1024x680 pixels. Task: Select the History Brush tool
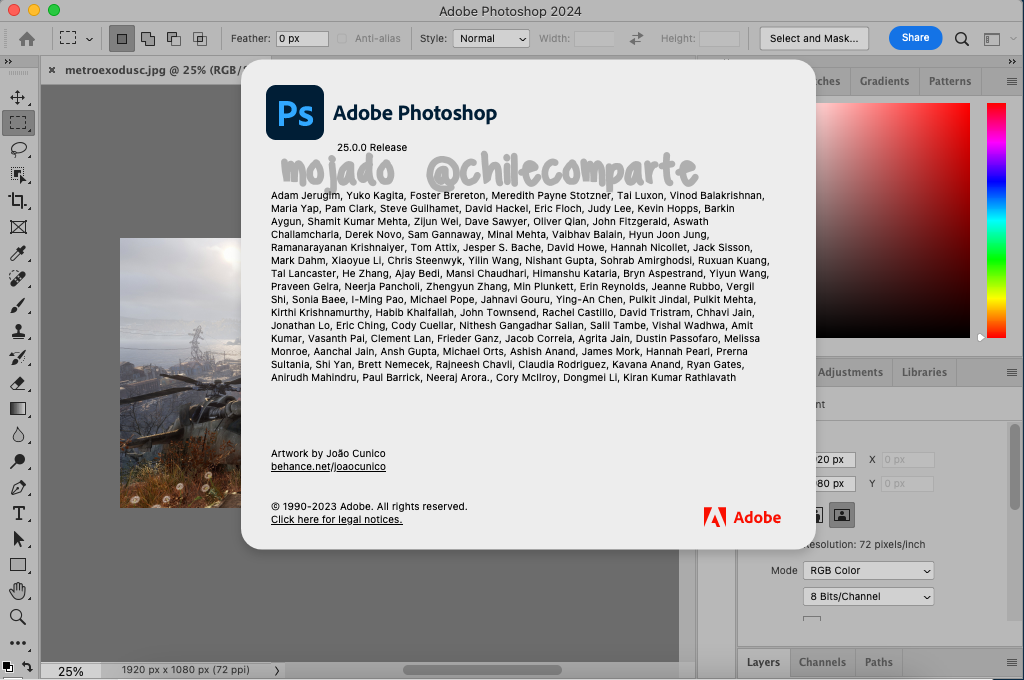pos(18,357)
